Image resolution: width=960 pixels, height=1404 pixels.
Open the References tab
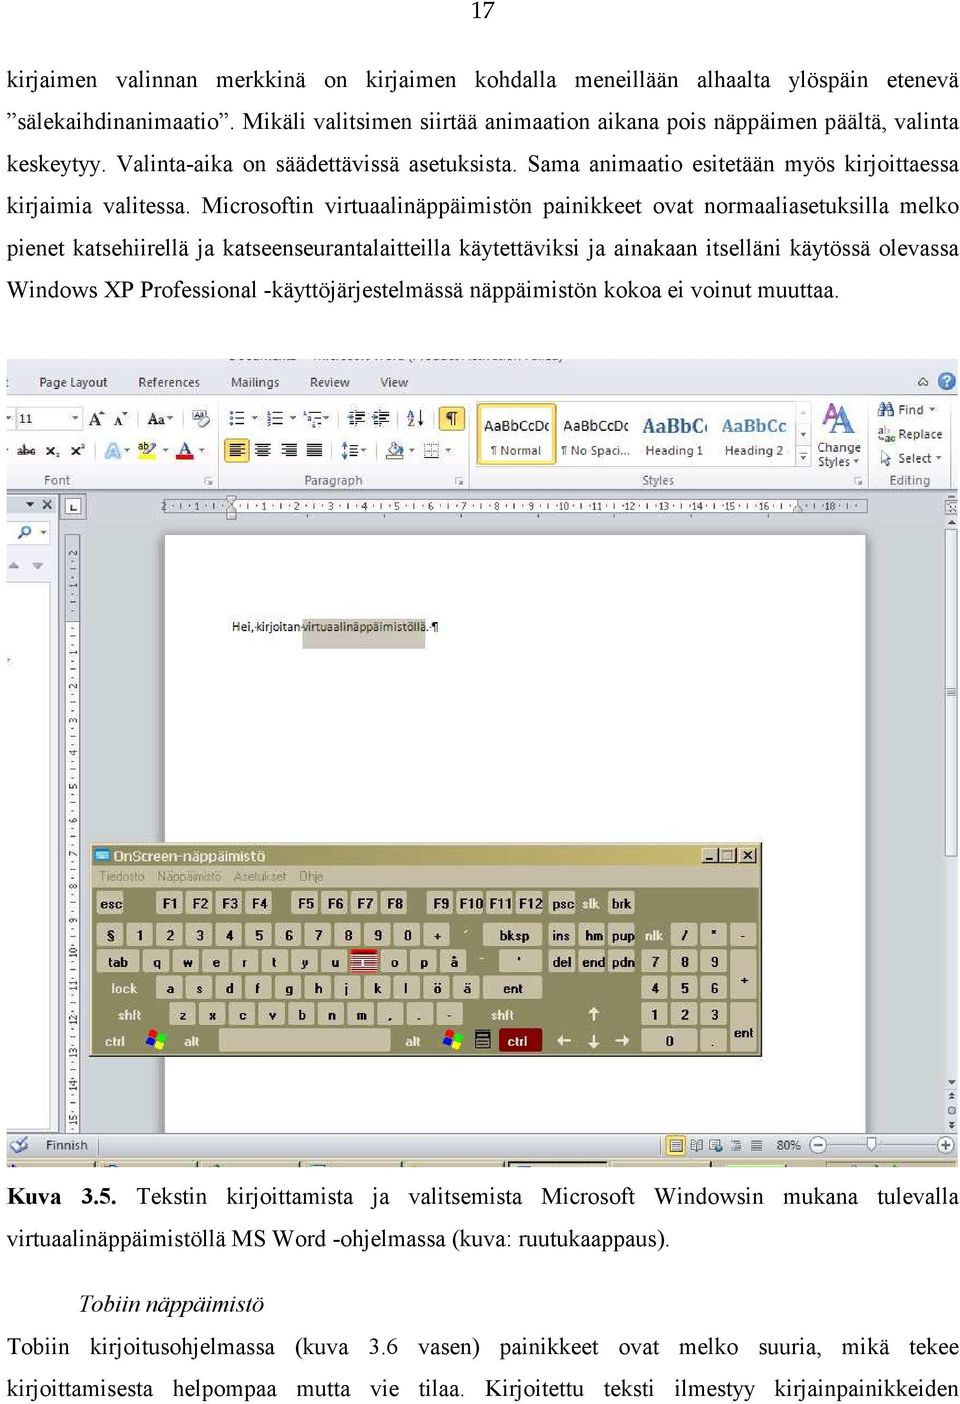[x=169, y=382]
